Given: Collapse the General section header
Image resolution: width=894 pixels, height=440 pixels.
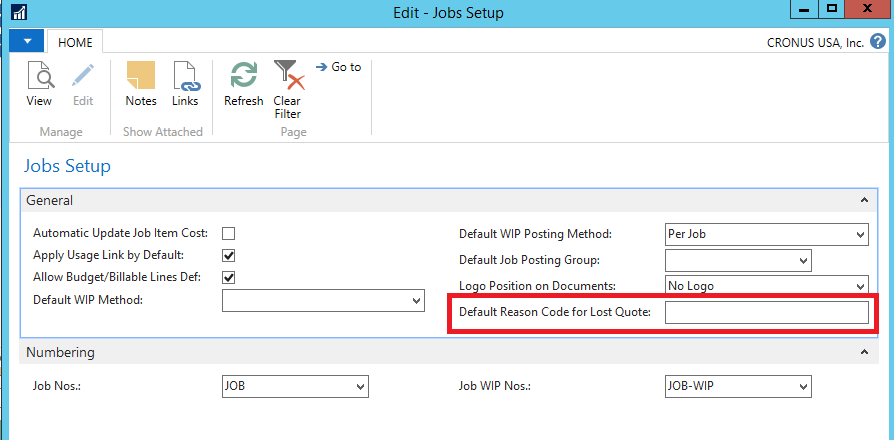Looking at the screenshot, I should click(863, 200).
